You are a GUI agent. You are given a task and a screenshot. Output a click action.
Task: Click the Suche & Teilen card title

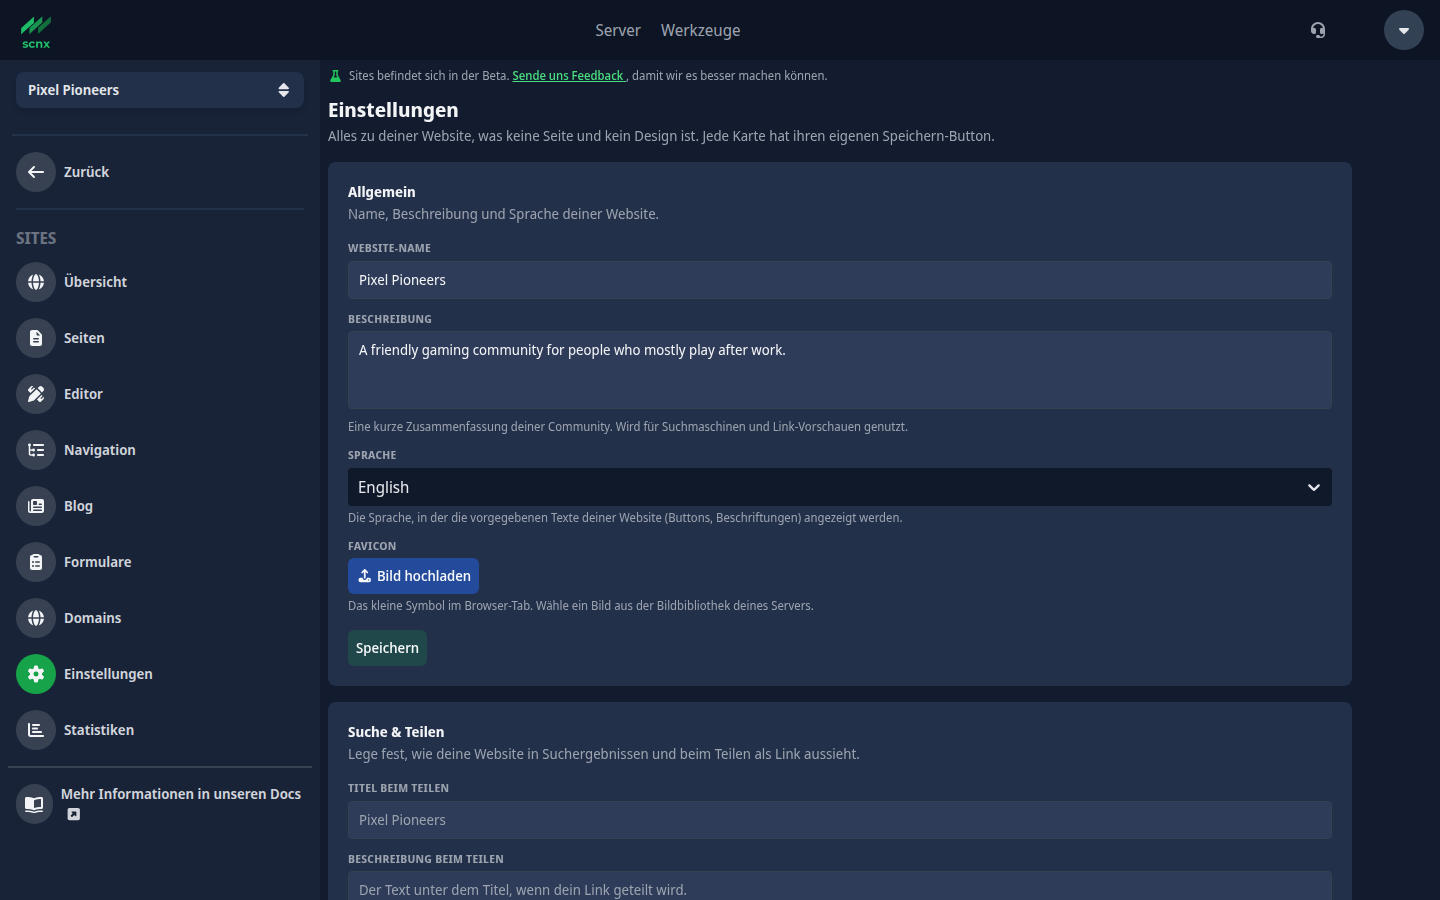[x=396, y=732]
